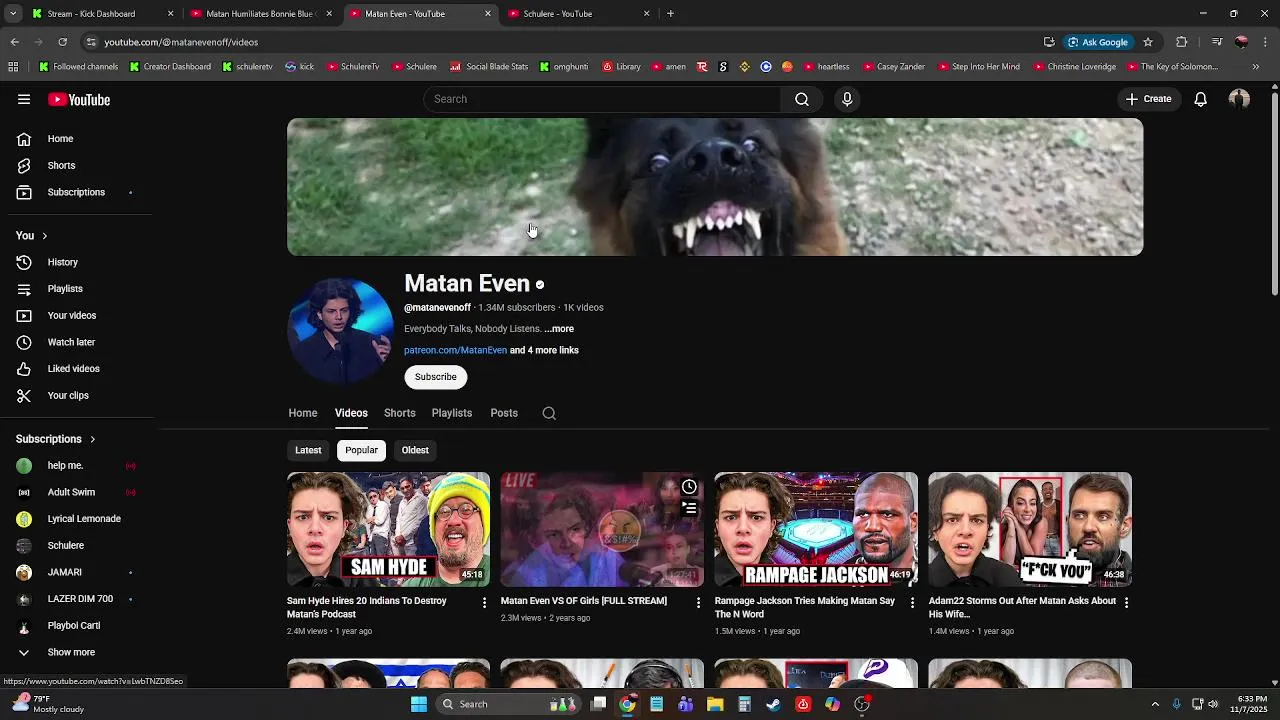Click the search magnifier button
This screenshot has height=720, width=1280.
tap(802, 99)
